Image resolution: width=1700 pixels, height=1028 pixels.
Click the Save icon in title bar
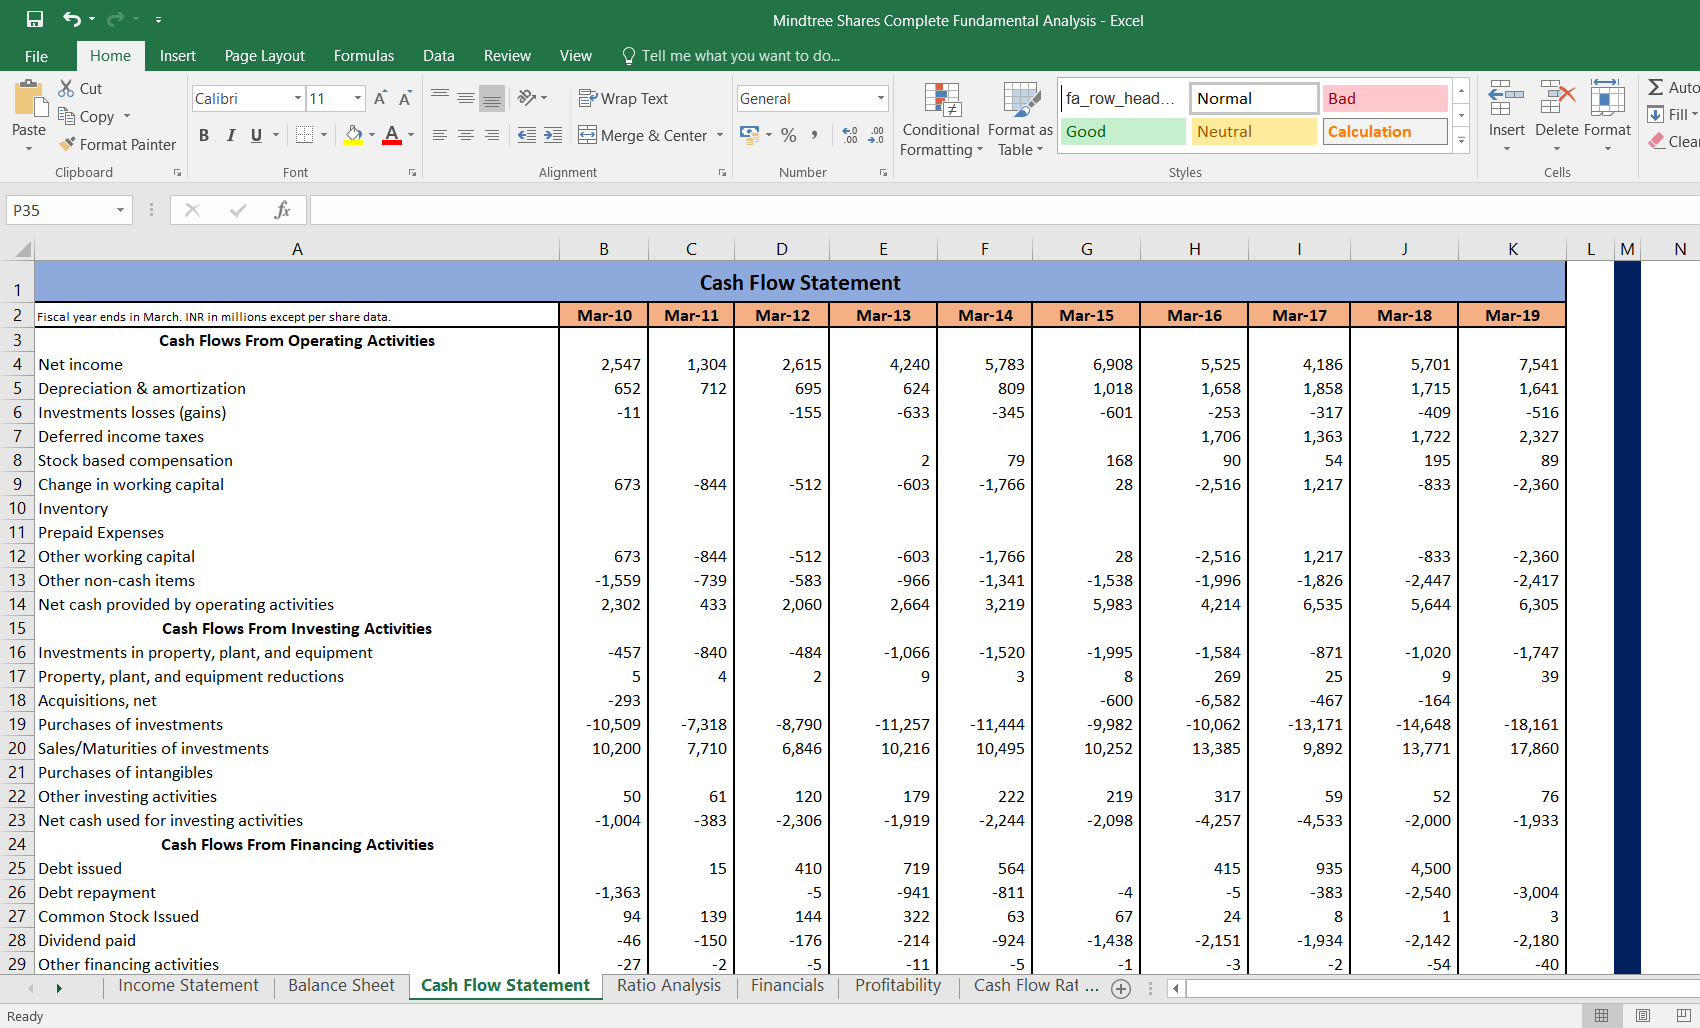(35, 19)
